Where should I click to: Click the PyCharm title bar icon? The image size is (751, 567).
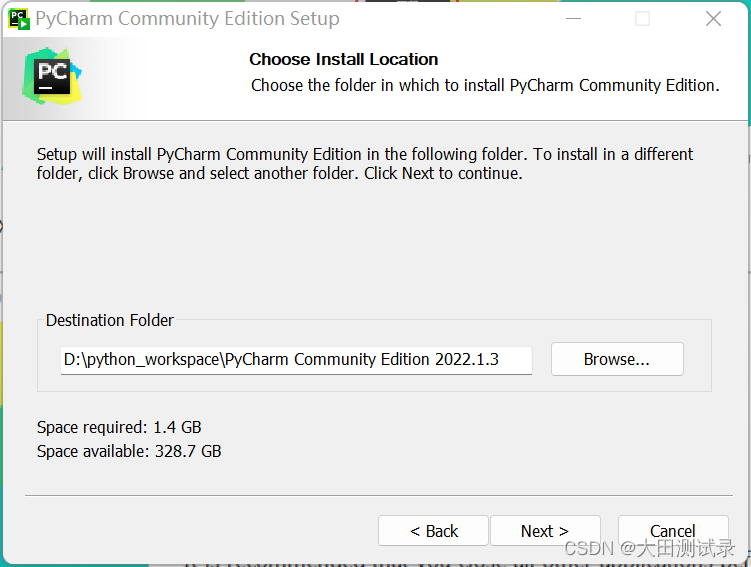click(19, 19)
